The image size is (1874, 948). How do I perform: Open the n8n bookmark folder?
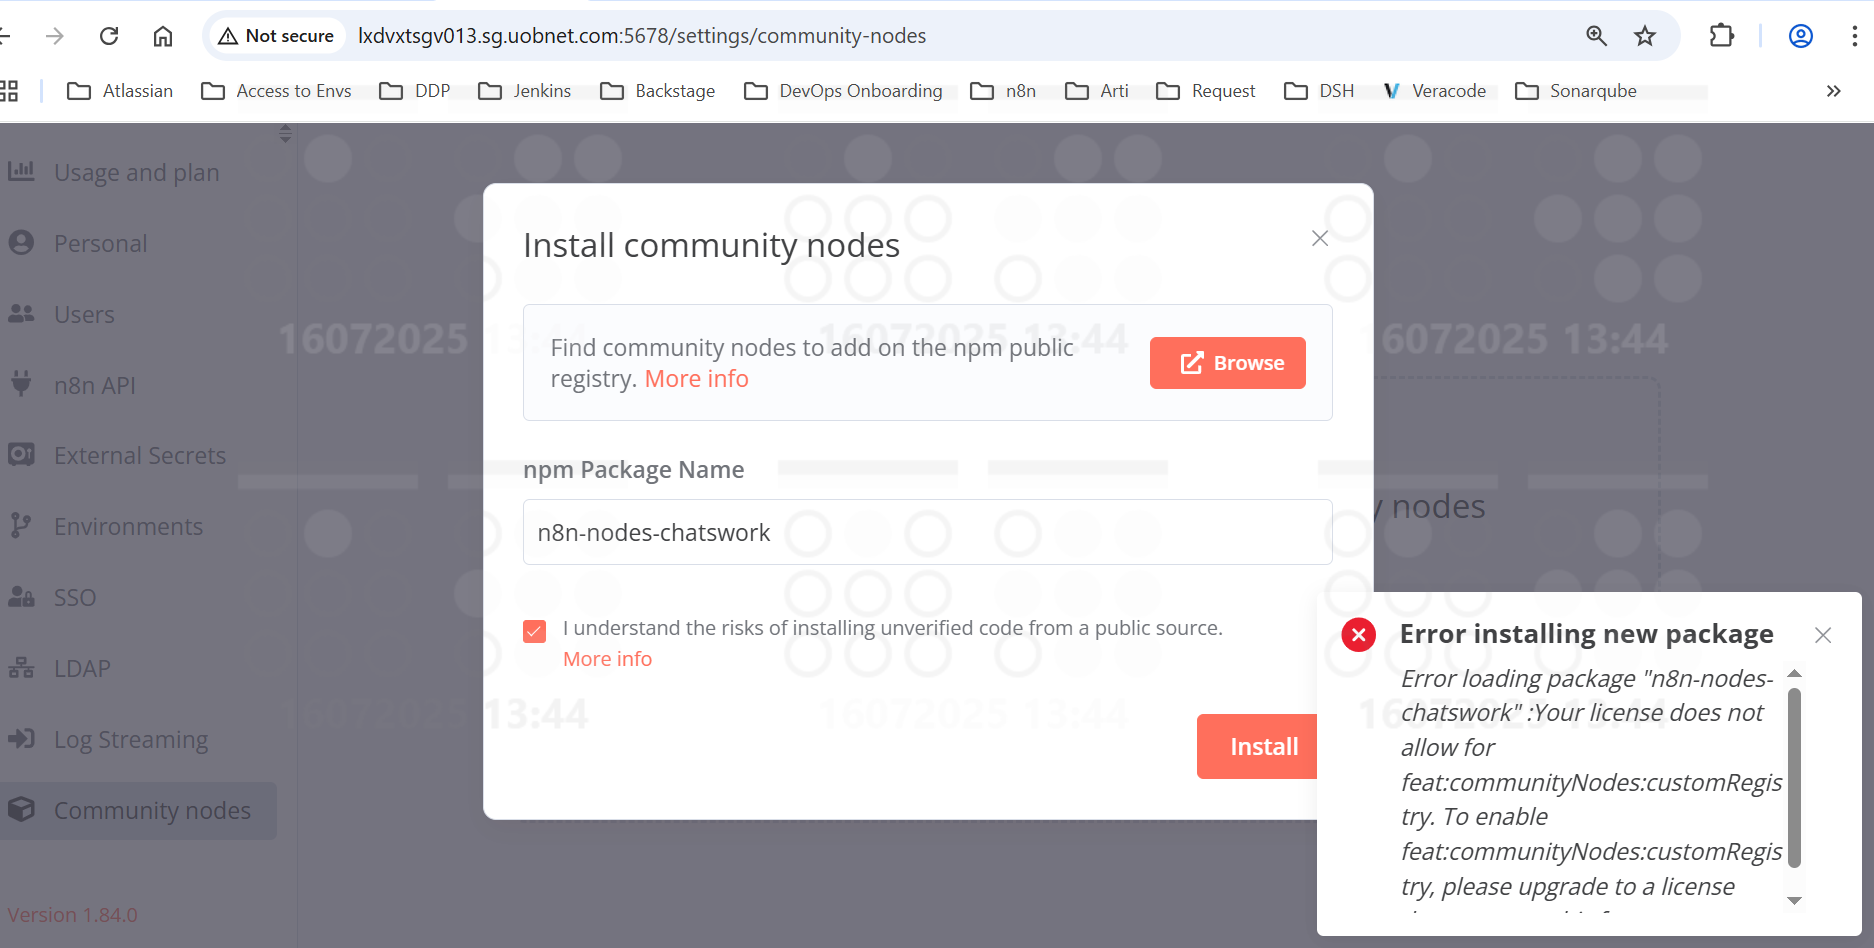coord(1003,91)
